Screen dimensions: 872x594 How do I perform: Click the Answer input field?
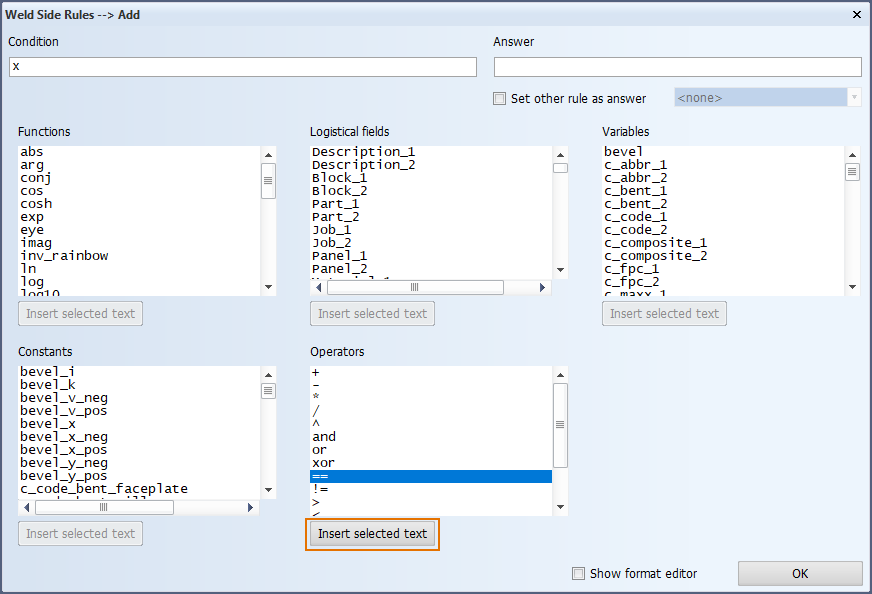click(x=677, y=67)
